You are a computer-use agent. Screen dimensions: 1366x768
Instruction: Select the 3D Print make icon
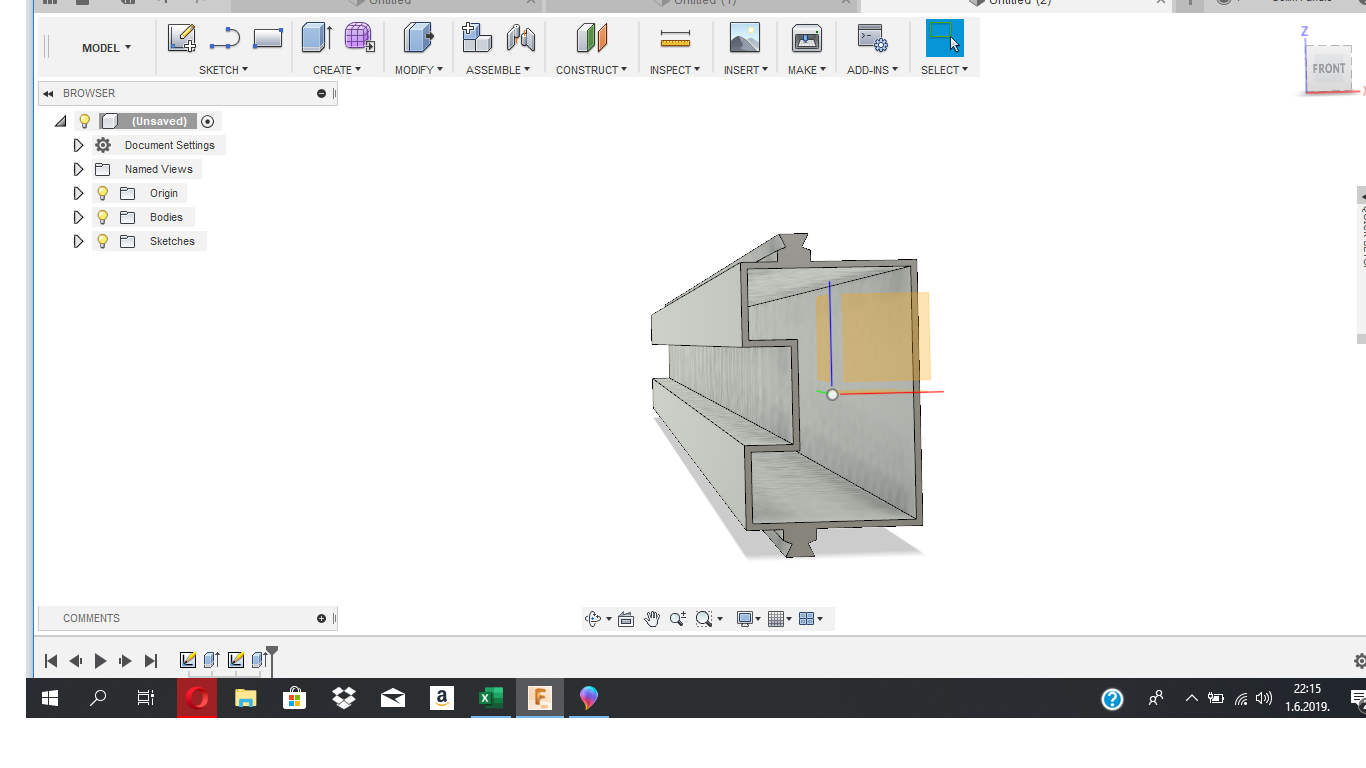click(x=806, y=39)
